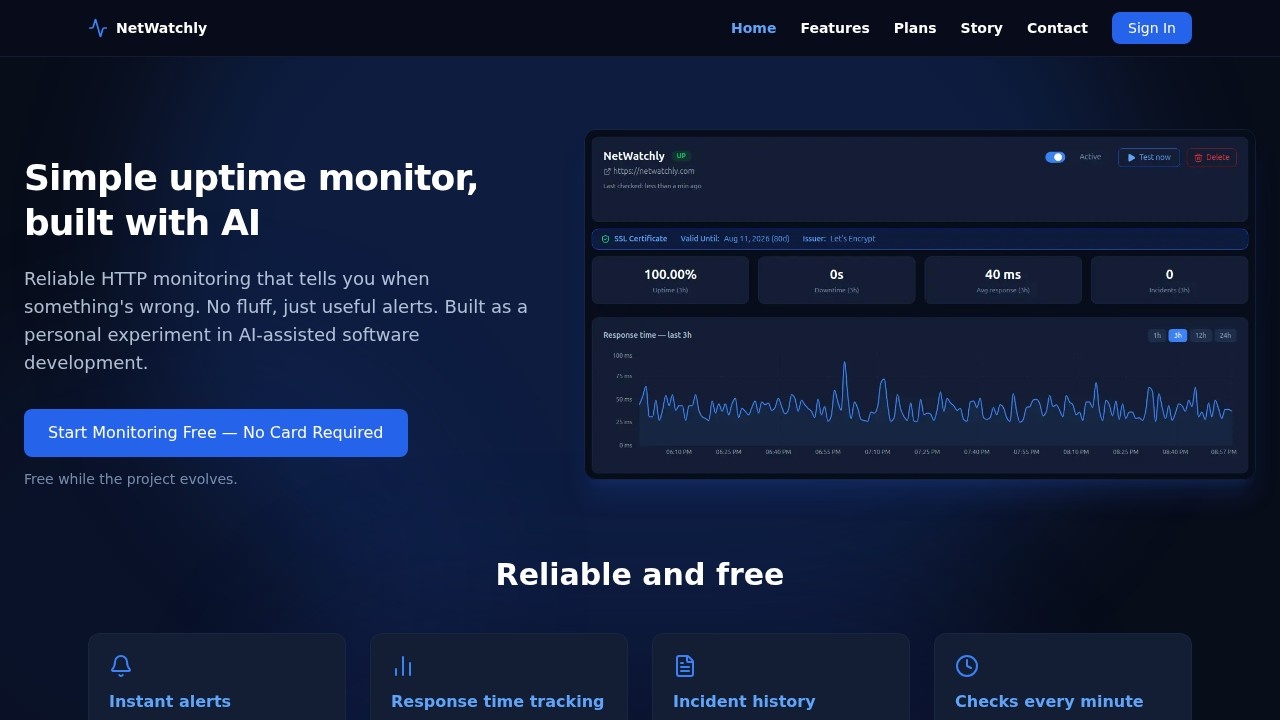Click the trash icon on Delete button
This screenshot has width=1280, height=720.
(1198, 157)
